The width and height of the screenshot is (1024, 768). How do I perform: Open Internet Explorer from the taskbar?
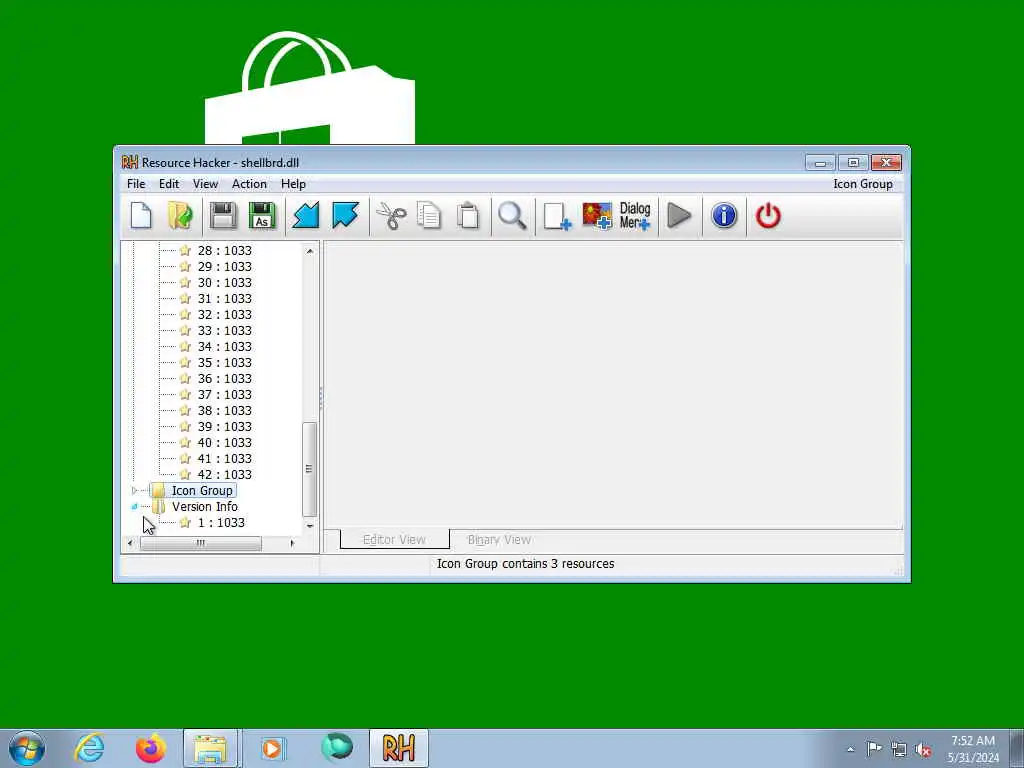pos(89,748)
